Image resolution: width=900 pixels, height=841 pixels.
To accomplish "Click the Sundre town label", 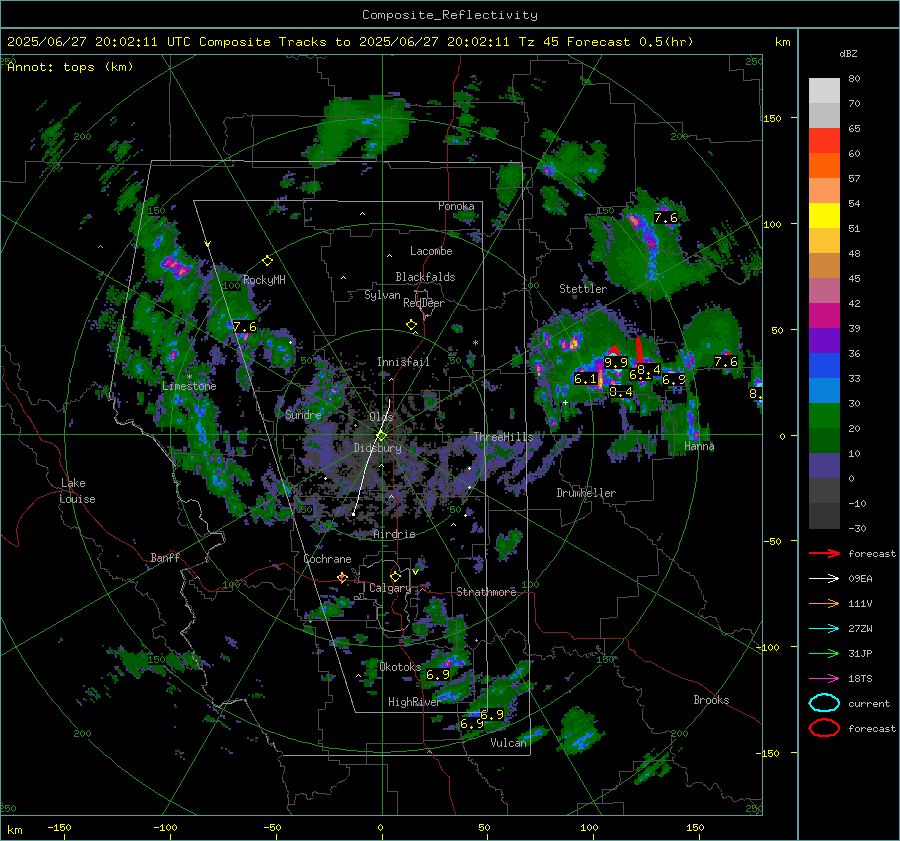I will point(303,415).
